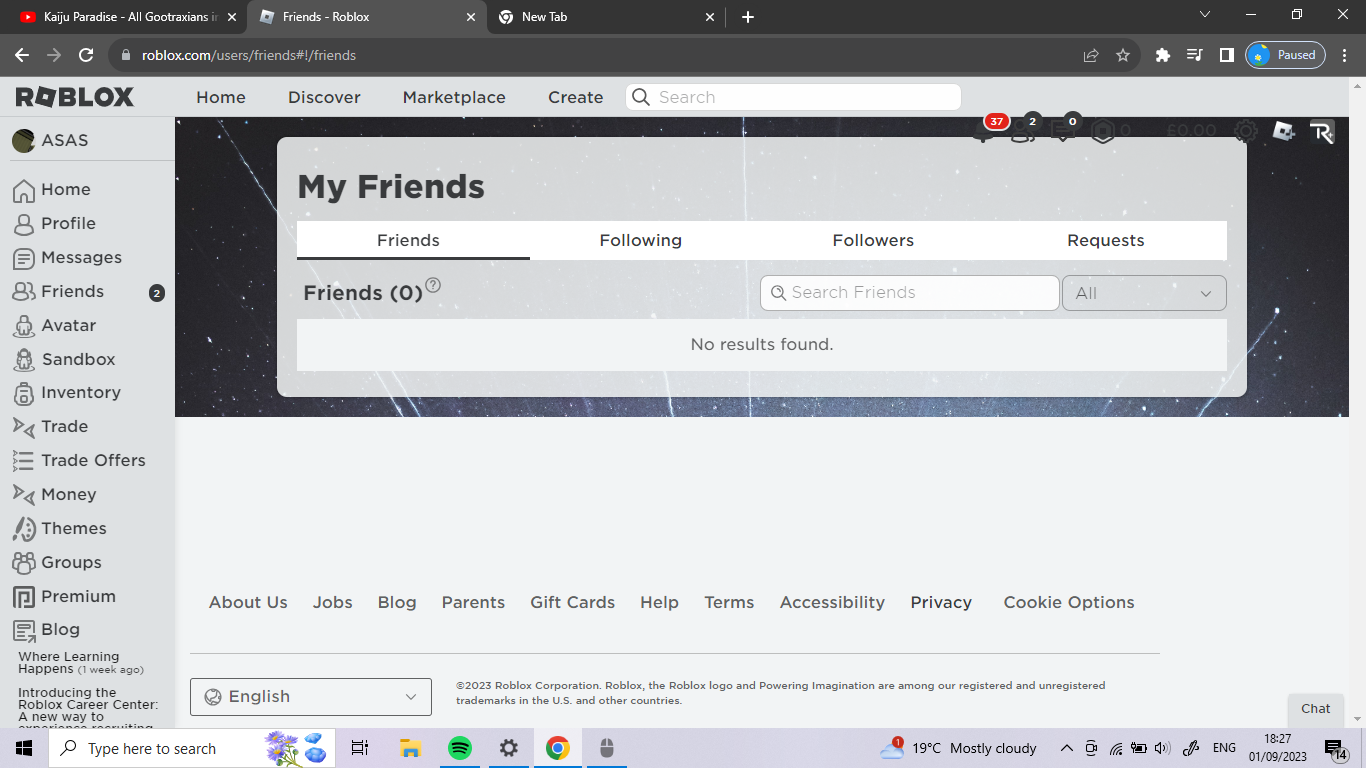Open the About Us footer link
Image resolution: width=1366 pixels, height=768 pixels.
coord(248,602)
